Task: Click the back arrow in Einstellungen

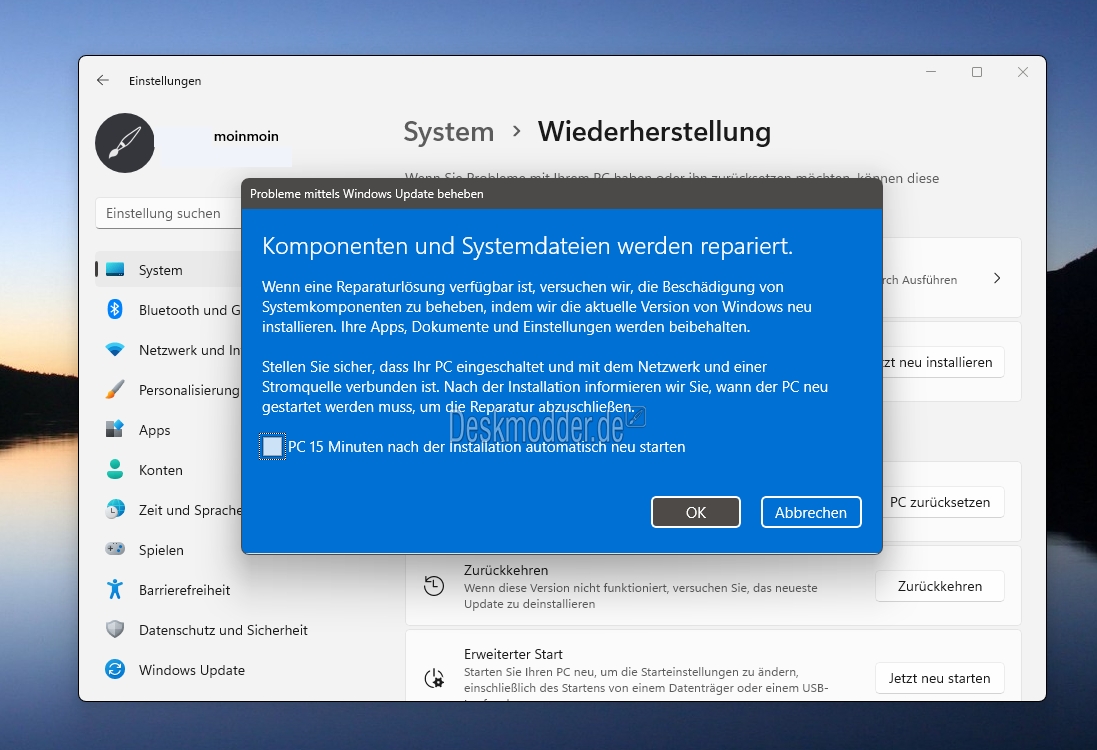Action: pos(103,80)
